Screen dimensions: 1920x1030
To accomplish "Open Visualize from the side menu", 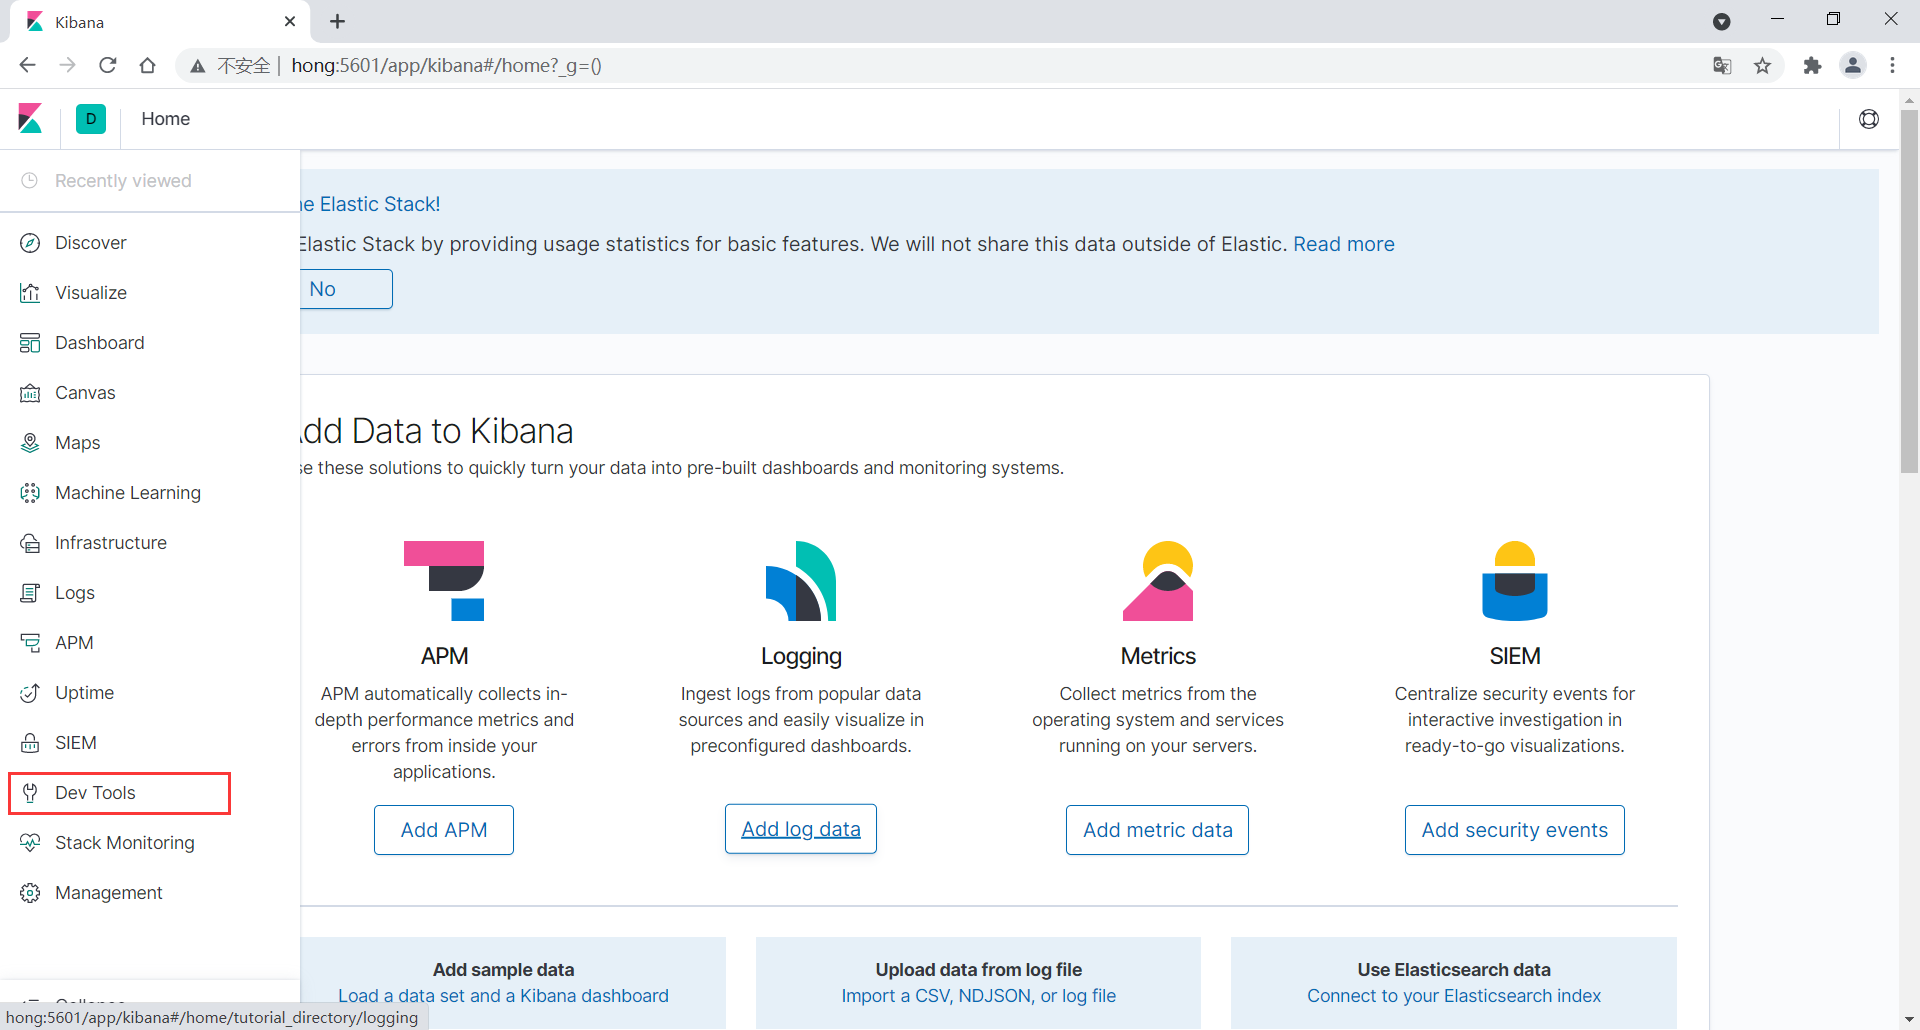I will click(x=91, y=293).
